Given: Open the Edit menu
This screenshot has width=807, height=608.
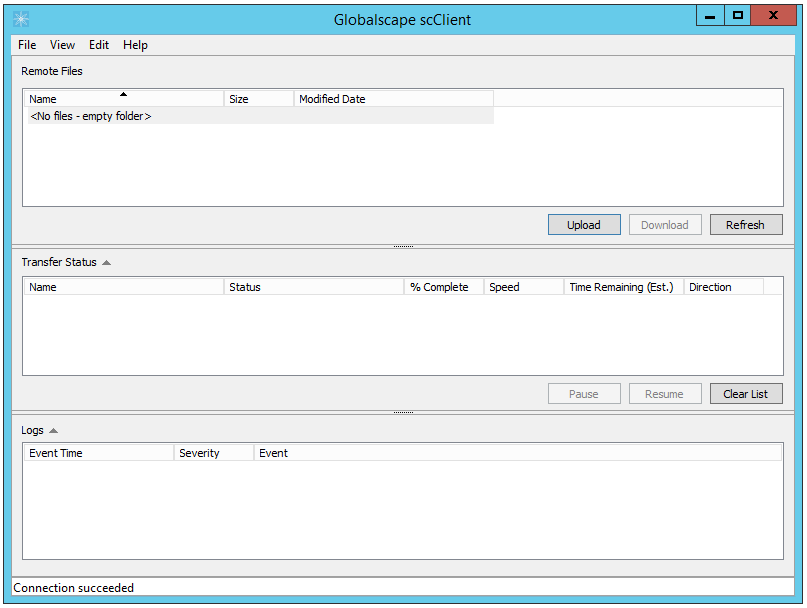Looking at the screenshot, I should click(x=99, y=45).
